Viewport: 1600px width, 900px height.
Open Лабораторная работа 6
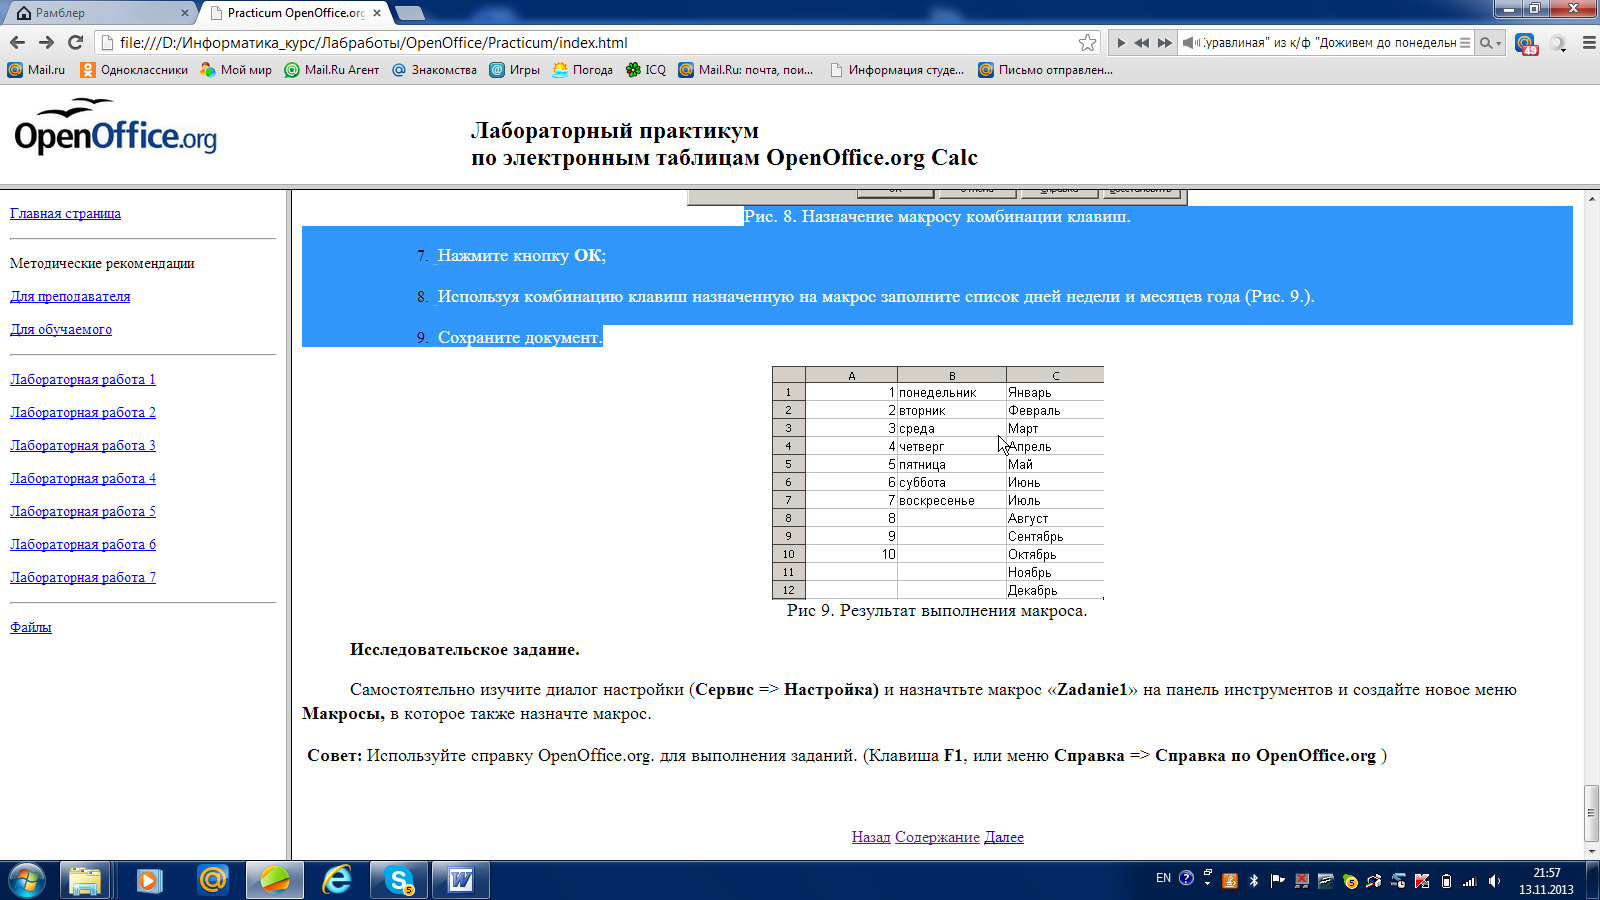point(83,544)
